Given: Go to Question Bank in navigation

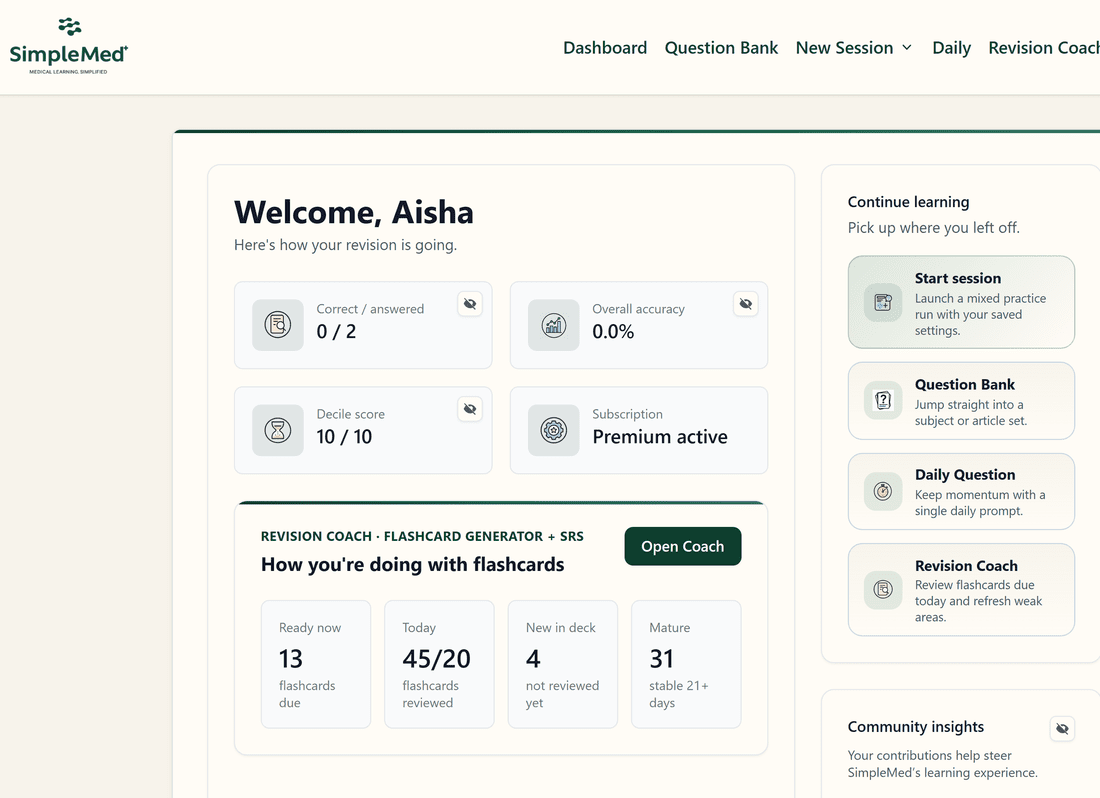Looking at the screenshot, I should tap(721, 48).
